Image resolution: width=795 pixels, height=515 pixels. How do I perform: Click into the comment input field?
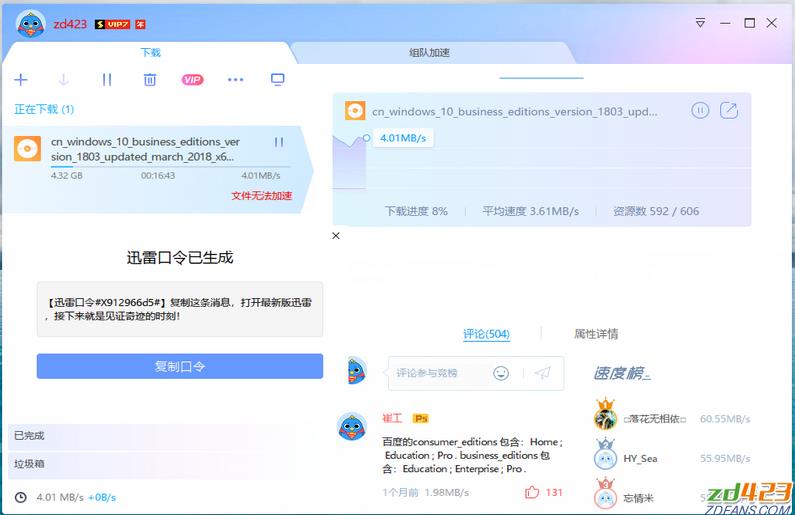click(439, 373)
